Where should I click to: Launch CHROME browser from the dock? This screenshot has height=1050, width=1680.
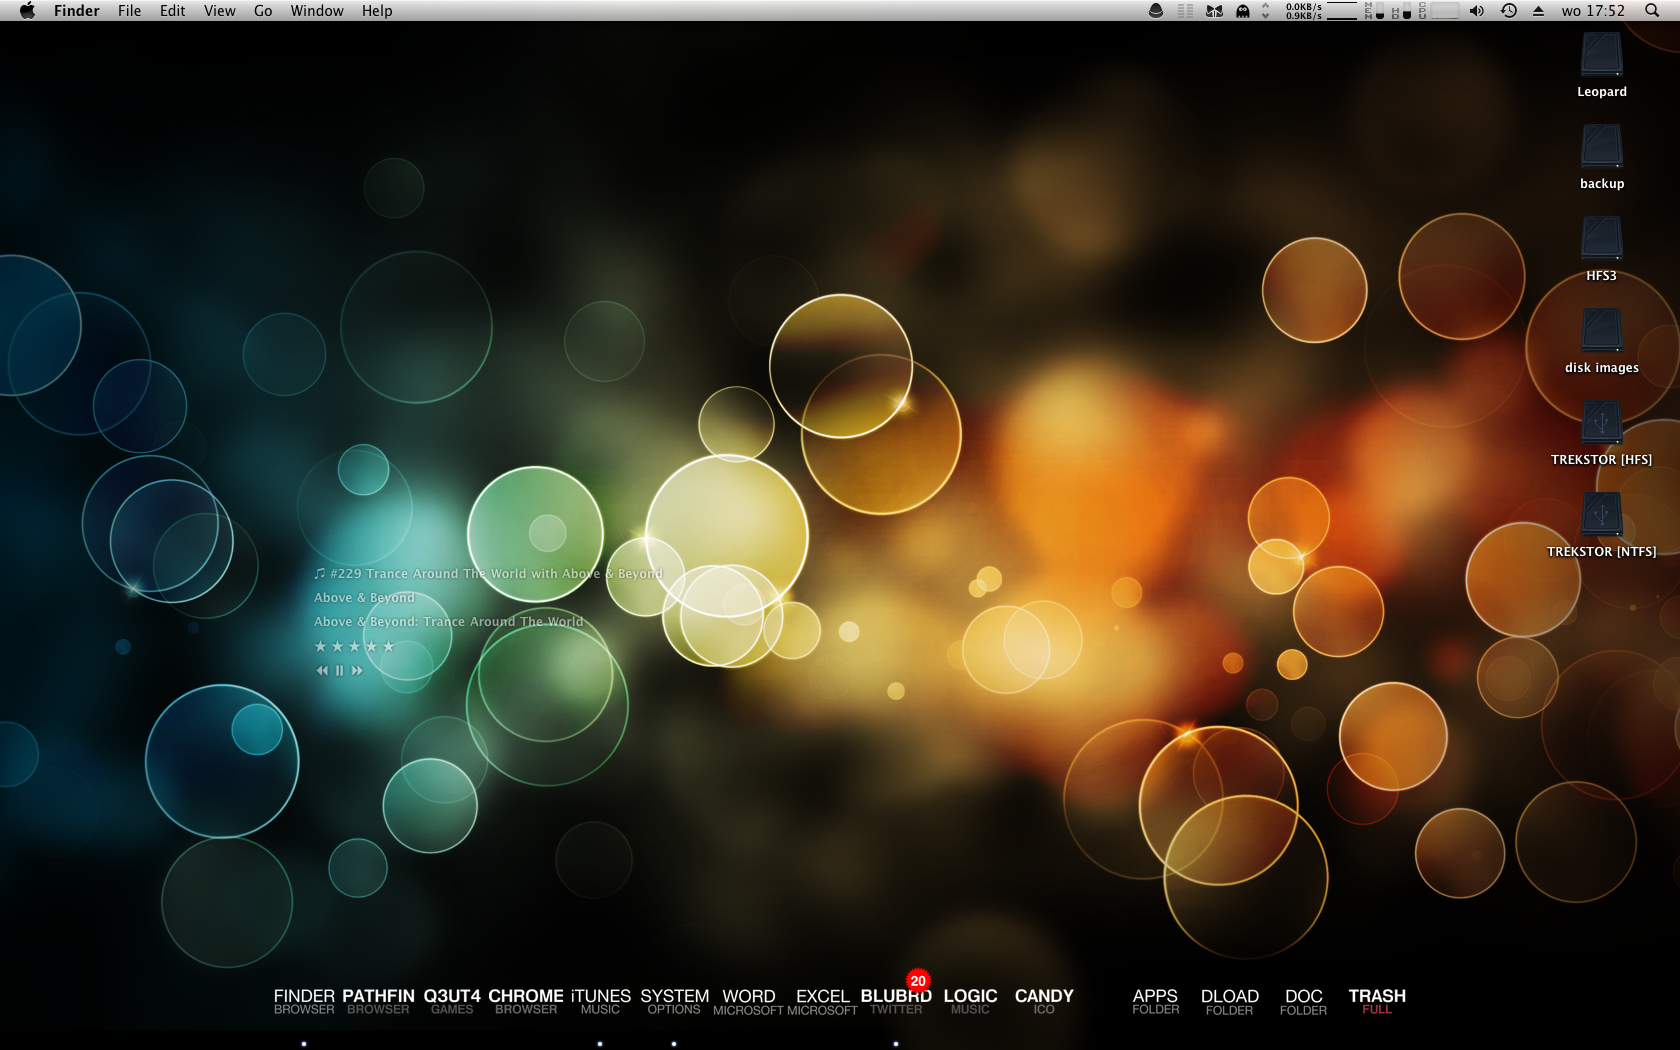pyautogui.click(x=526, y=1001)
